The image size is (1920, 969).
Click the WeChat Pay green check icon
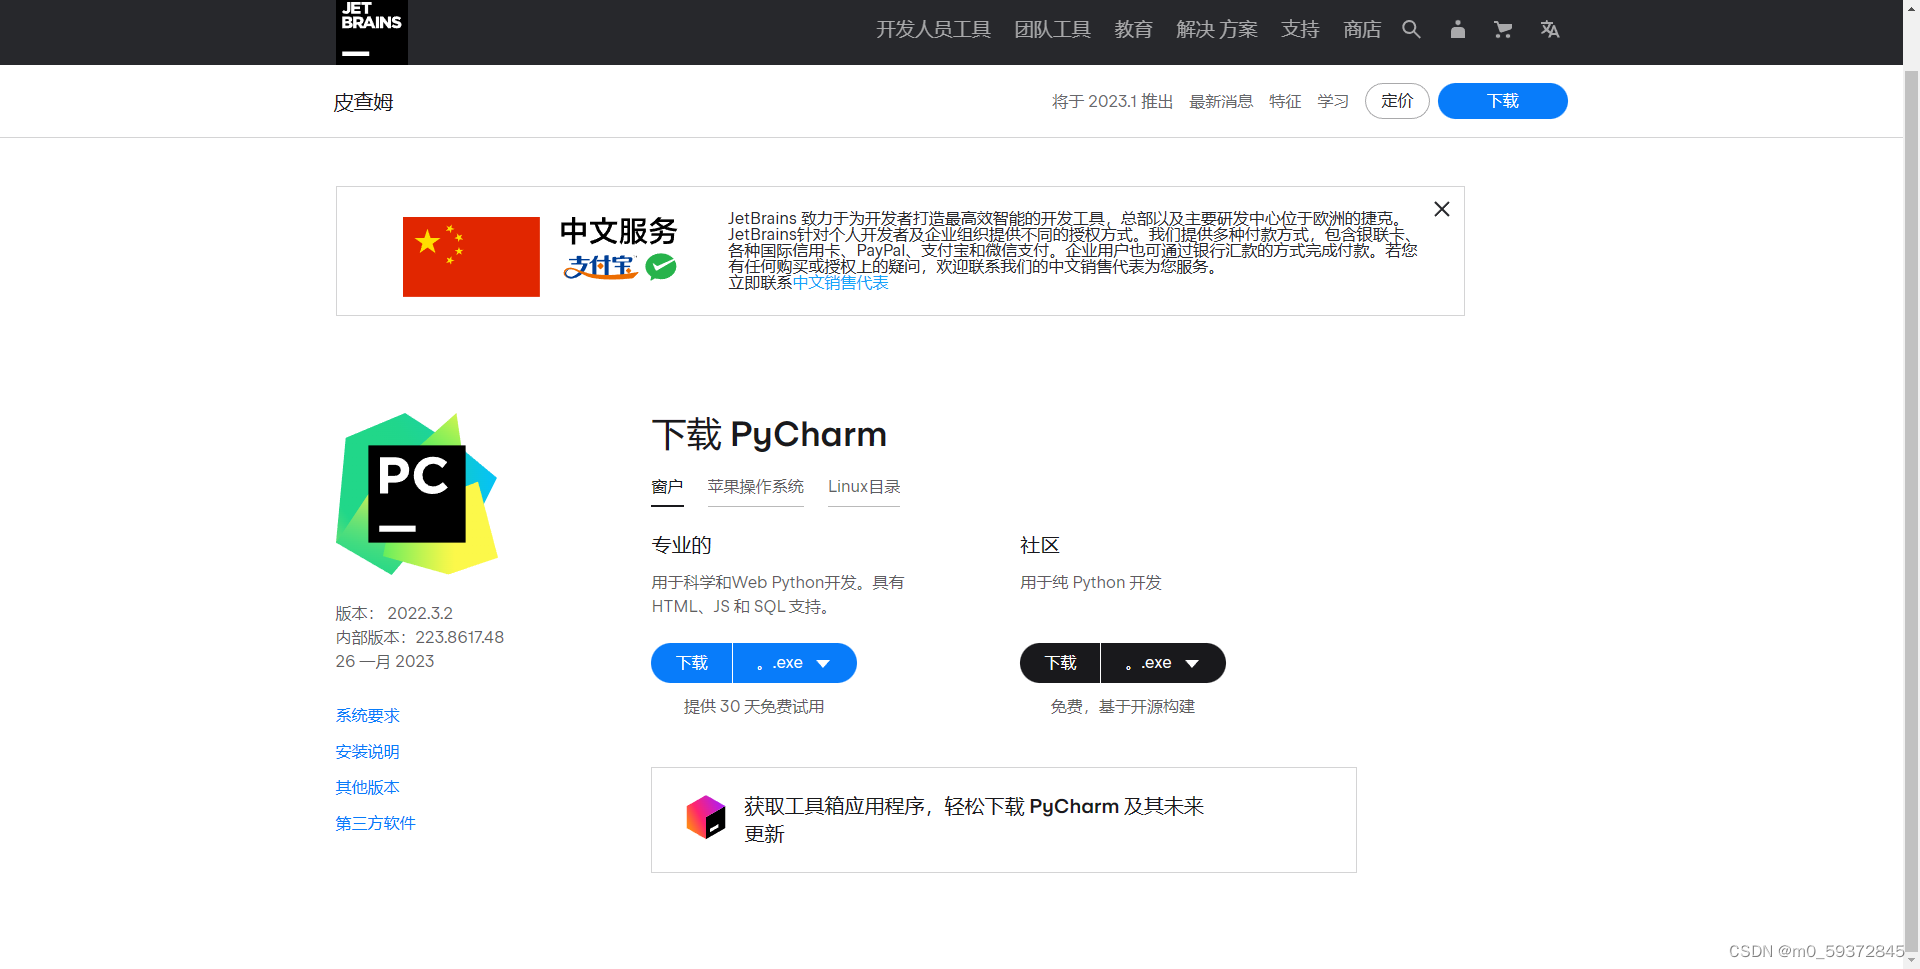tap(661, 267)
